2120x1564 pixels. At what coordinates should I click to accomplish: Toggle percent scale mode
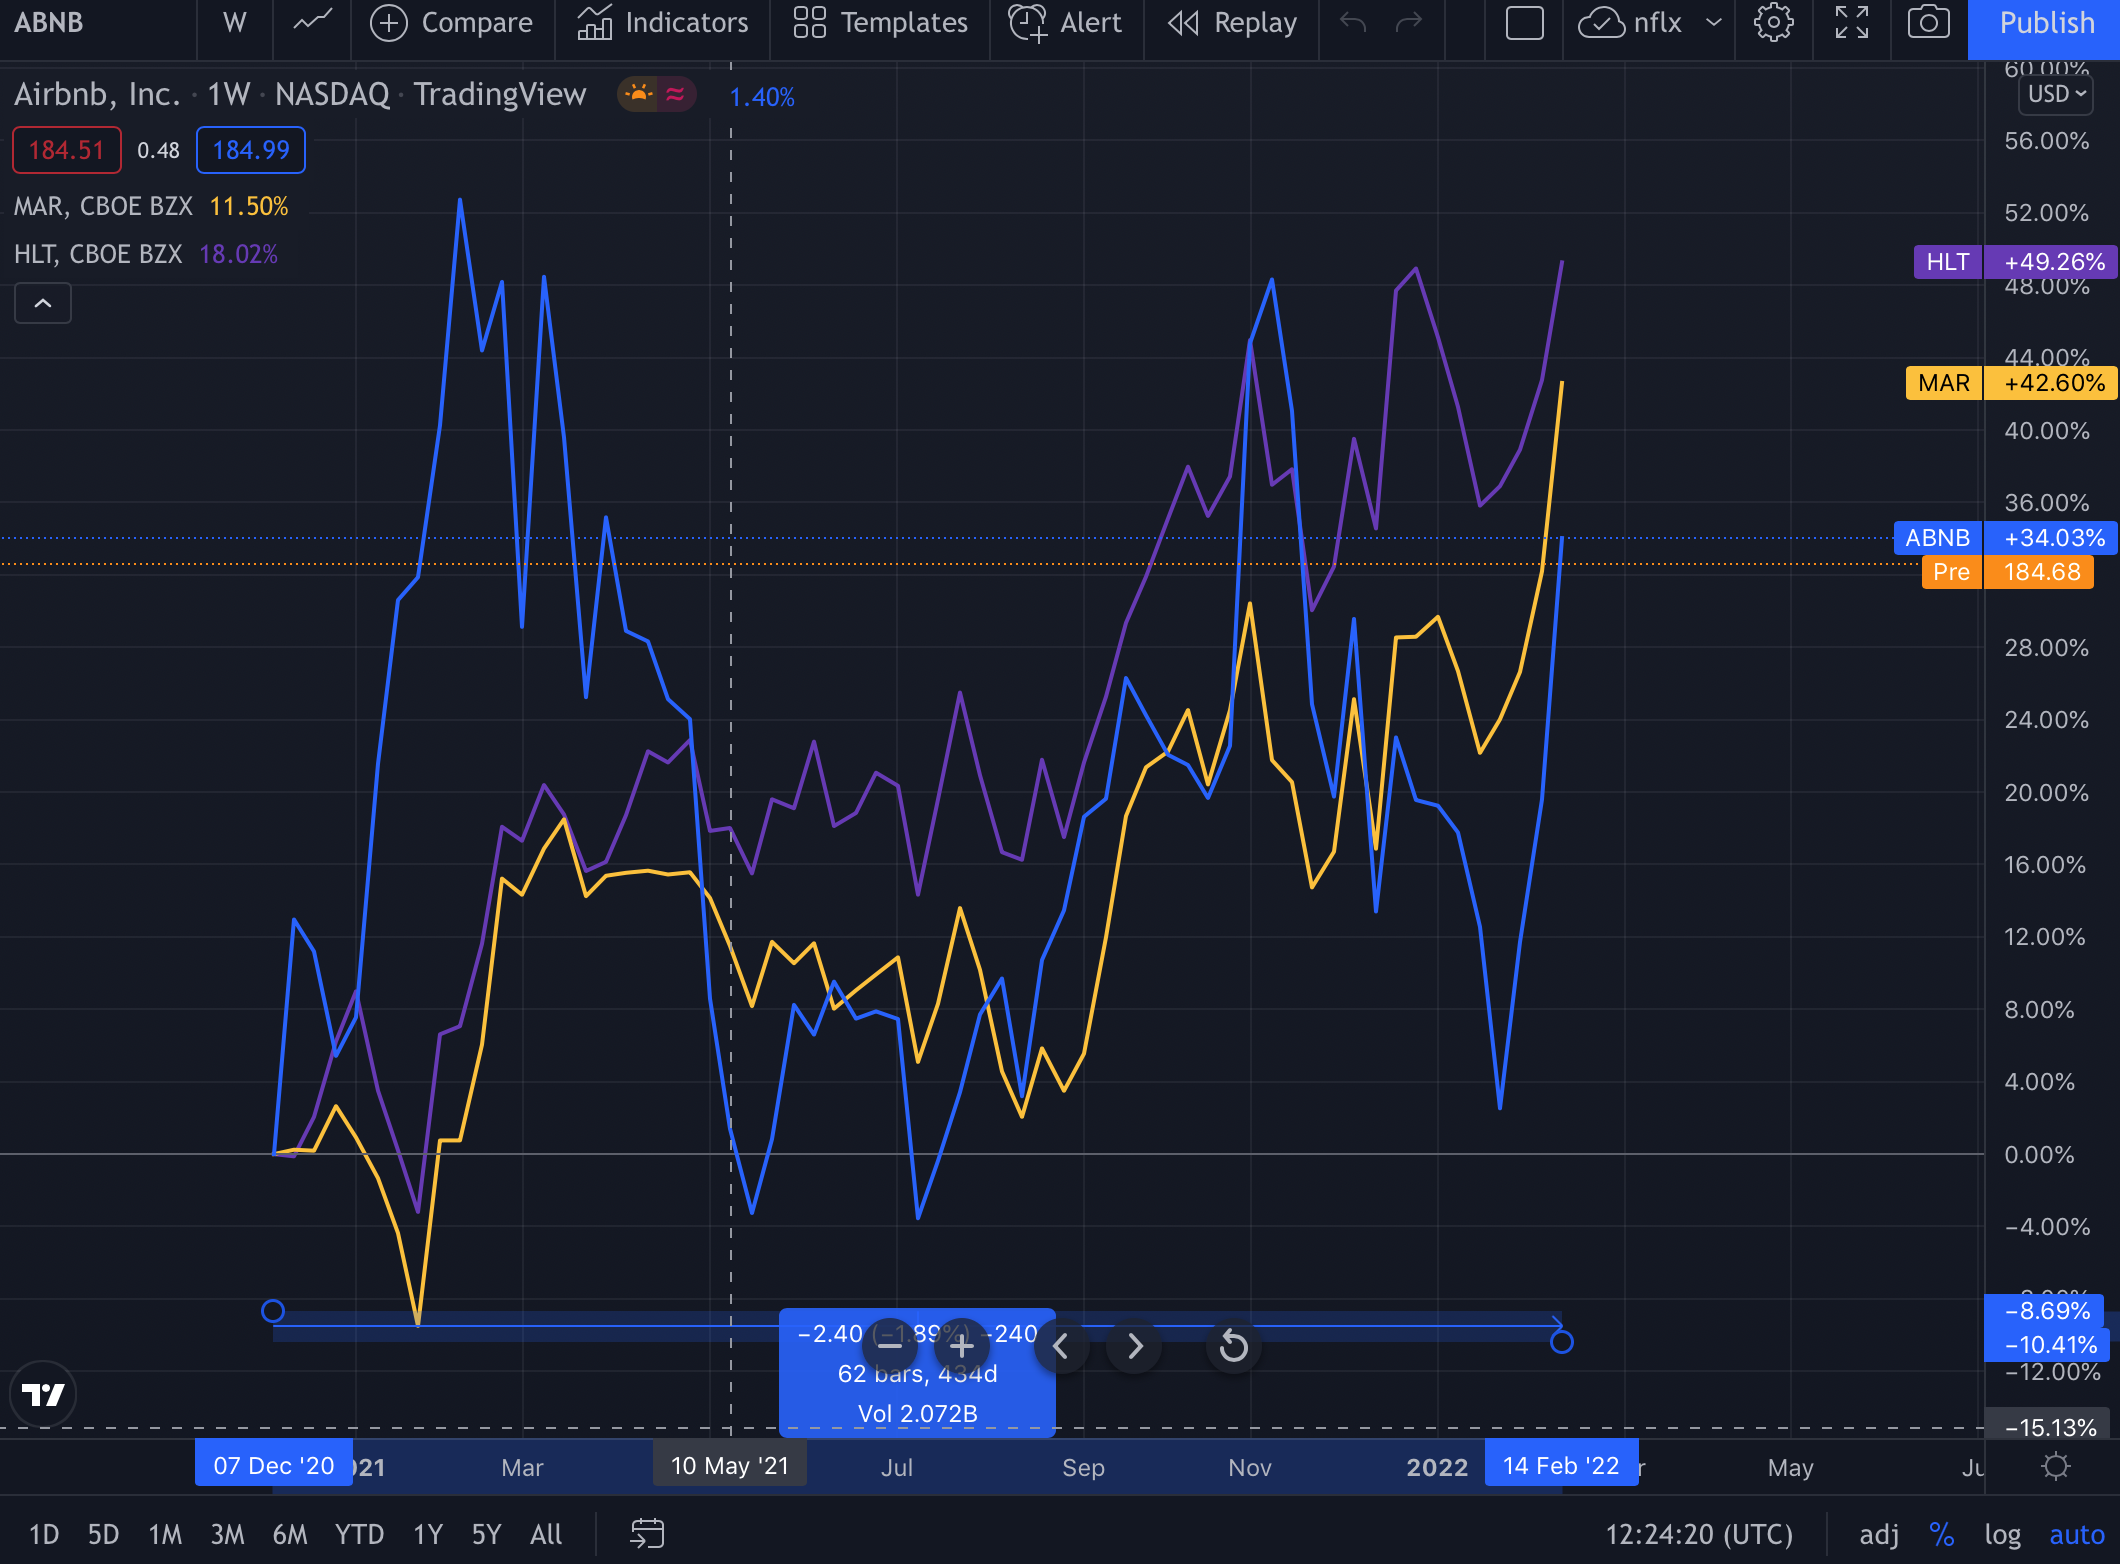coord(1941,1534)
